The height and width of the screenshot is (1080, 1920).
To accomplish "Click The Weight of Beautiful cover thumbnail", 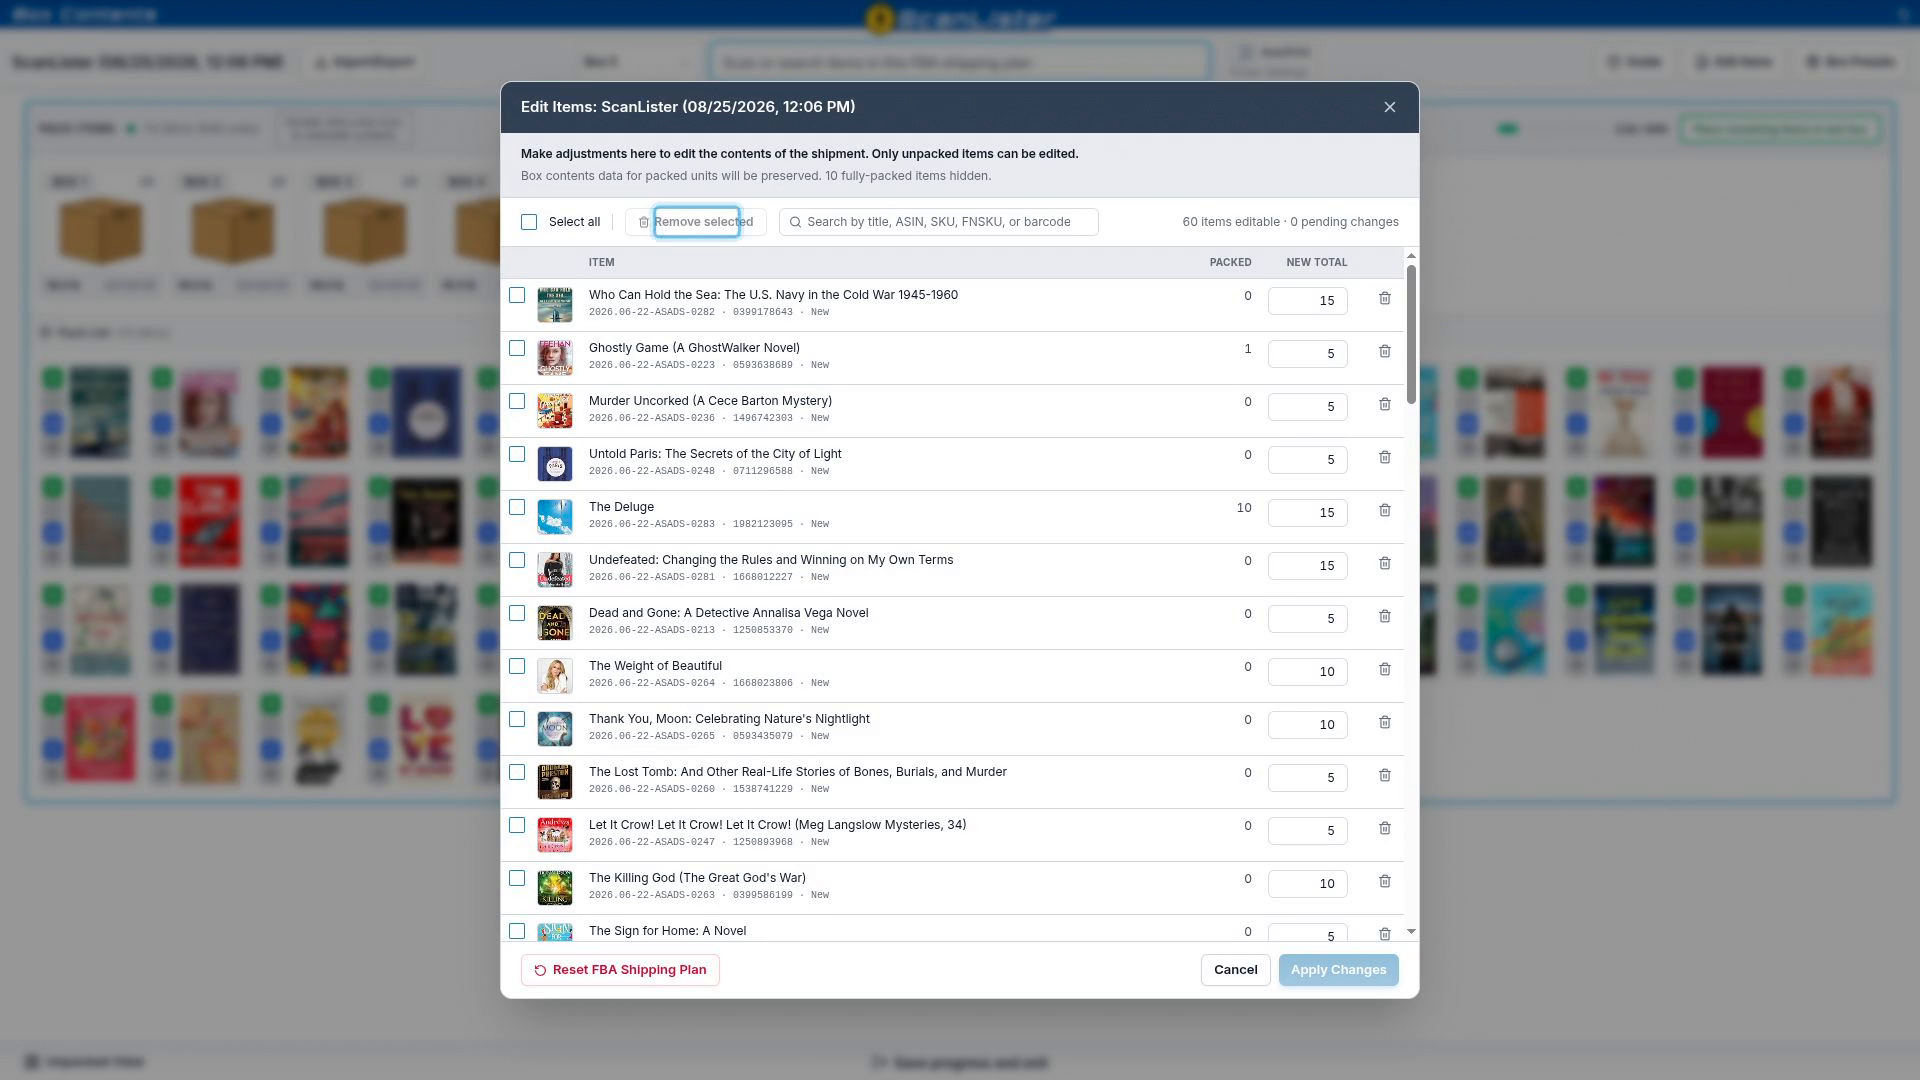I will [x=555, y=675].
